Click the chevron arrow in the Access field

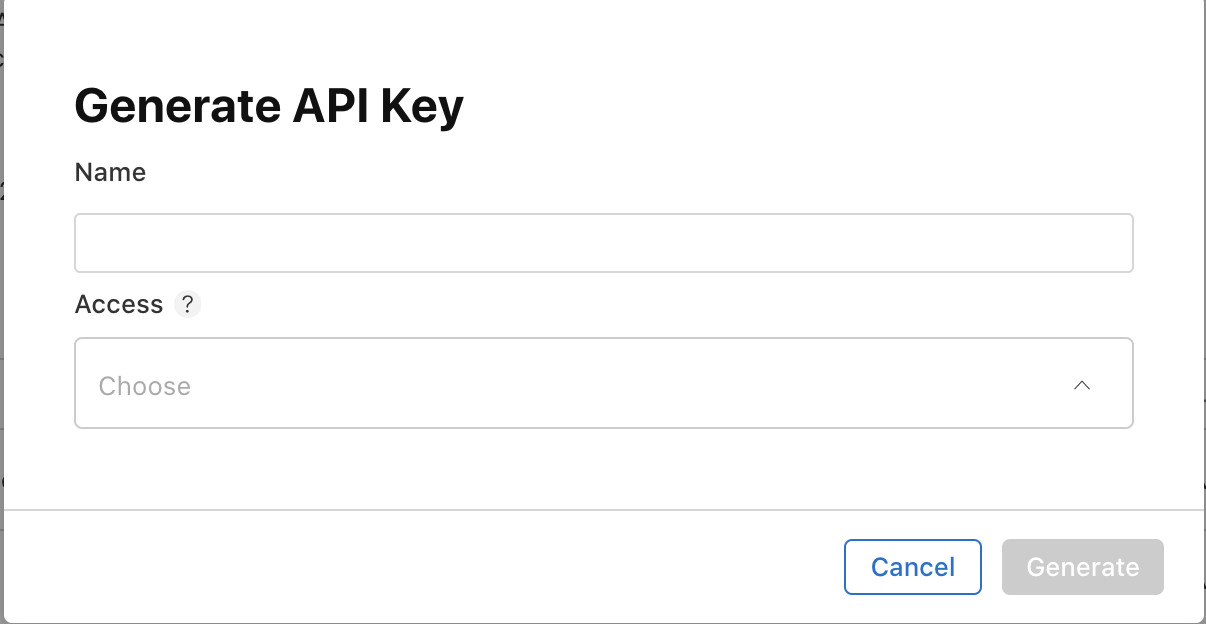click(x=1081, y=386)
